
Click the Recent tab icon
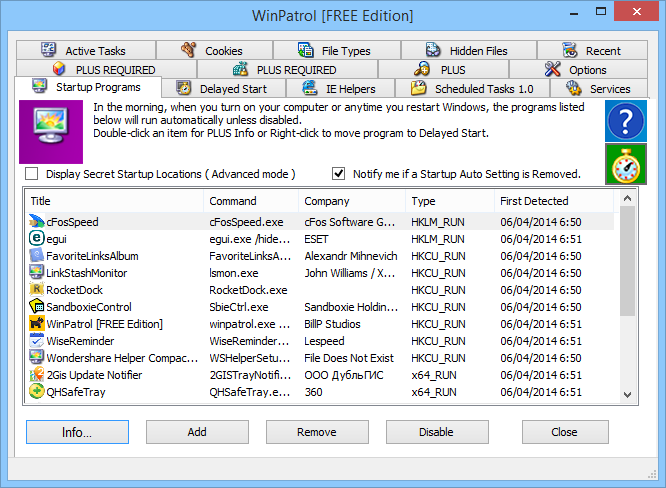click(570, 50)
